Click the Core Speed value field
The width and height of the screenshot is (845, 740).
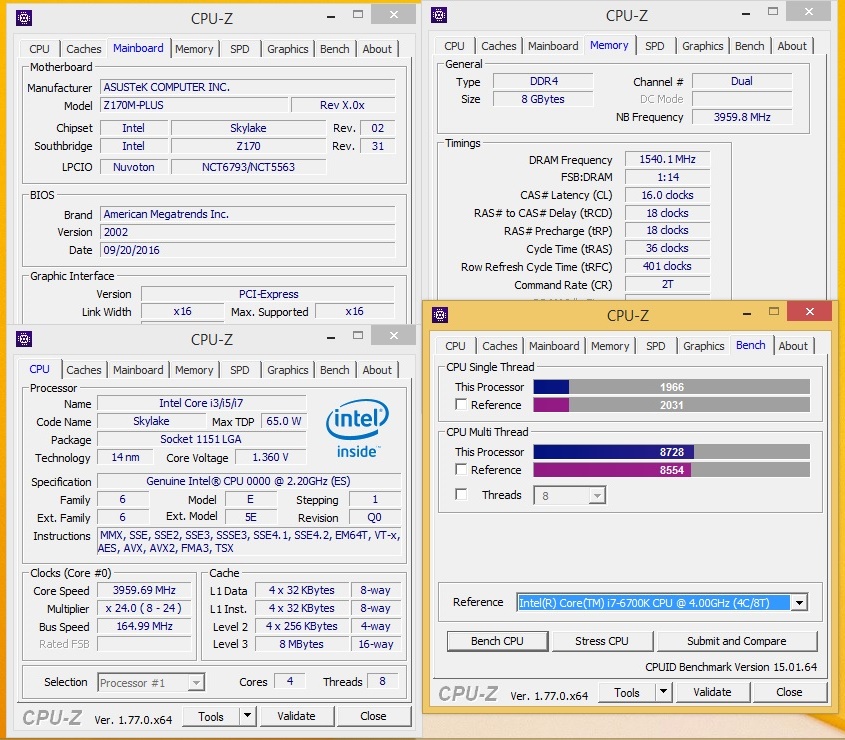(144, 590)
